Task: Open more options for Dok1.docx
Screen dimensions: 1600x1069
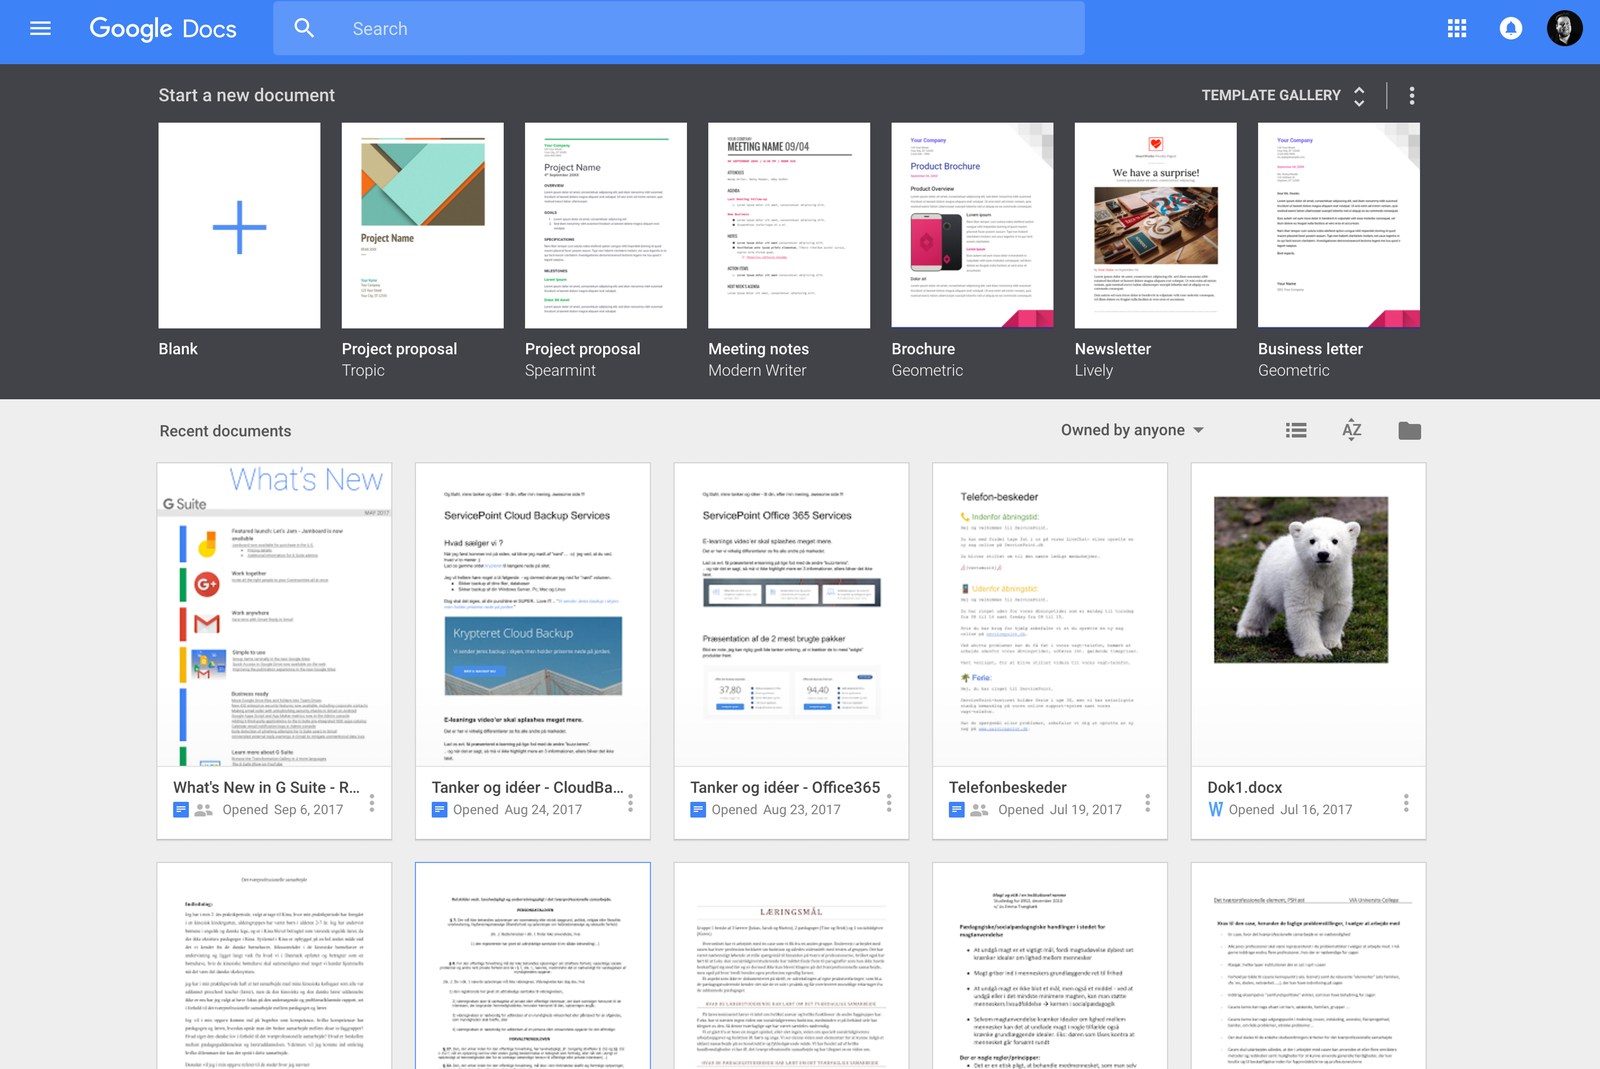Action: pos(1406,802)
